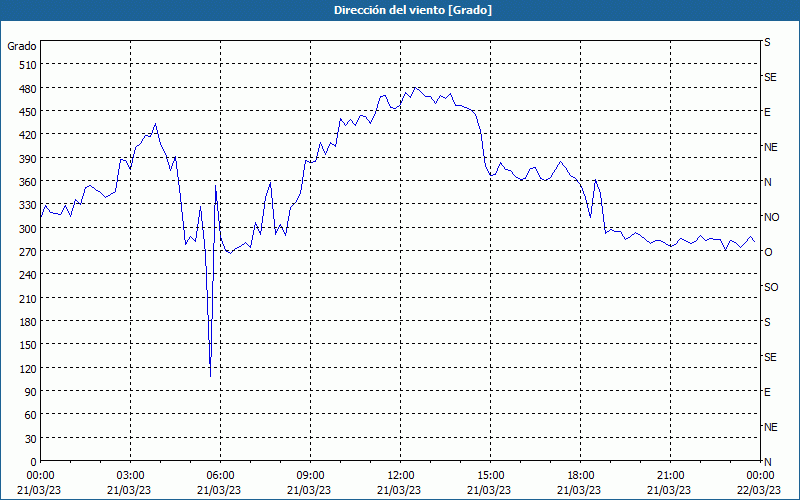Select the 390 y-axis value
The height and width of the screenshot is (500, 800).
pyautogui.click(x=29, y=159)
